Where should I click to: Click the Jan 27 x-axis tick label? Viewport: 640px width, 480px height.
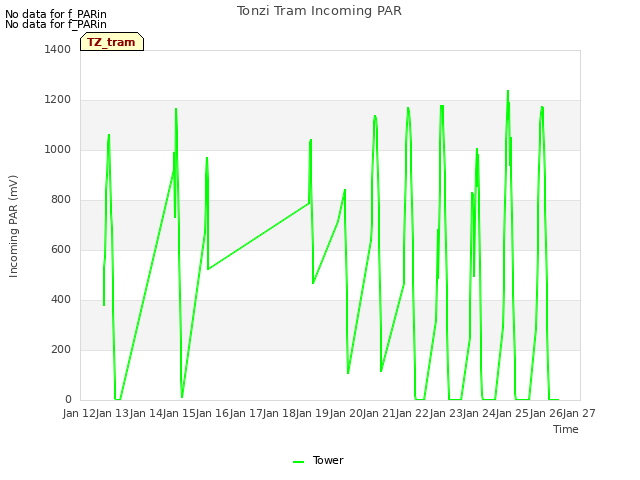click(579, 413)
